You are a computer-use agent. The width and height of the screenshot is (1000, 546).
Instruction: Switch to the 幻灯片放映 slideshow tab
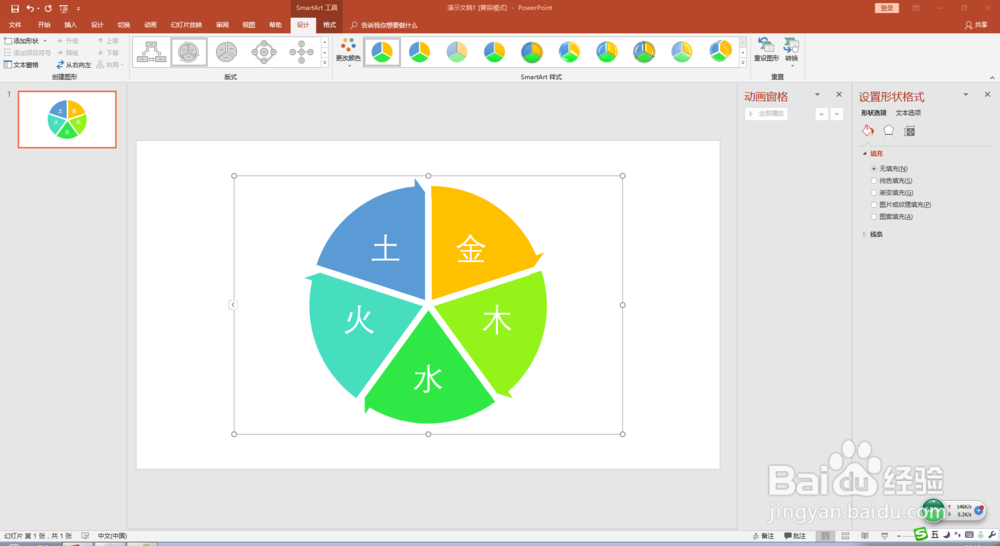(x=186, y=25)
